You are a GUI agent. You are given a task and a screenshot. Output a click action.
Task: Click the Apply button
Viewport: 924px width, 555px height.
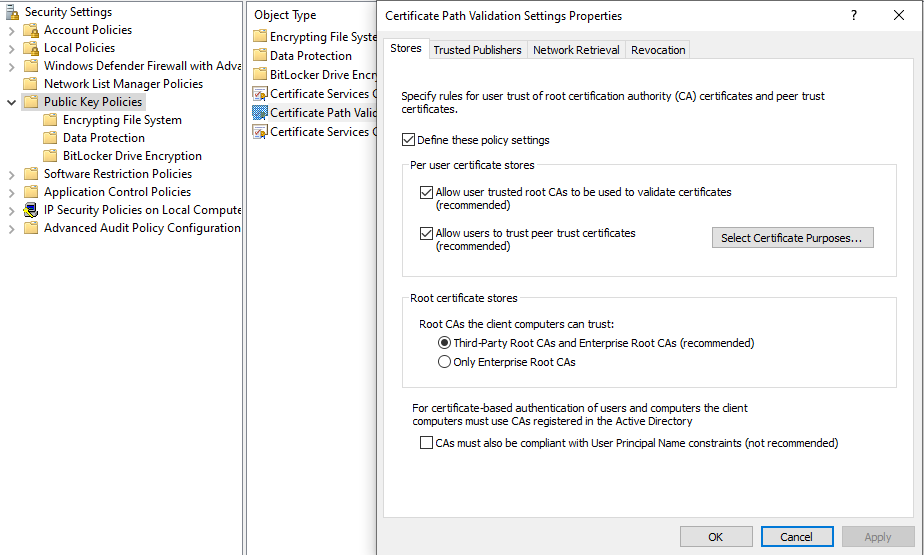click(x=877, y=537)
